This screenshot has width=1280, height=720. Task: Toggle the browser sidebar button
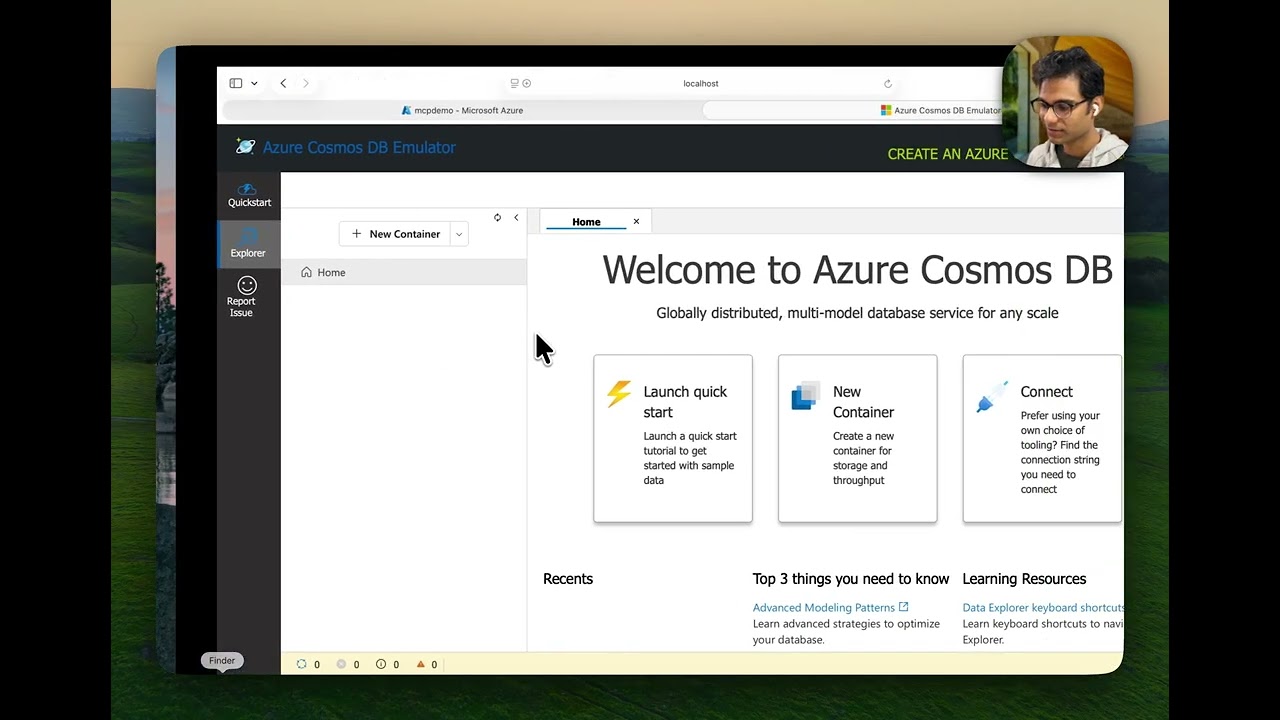[x=236, y=83]
